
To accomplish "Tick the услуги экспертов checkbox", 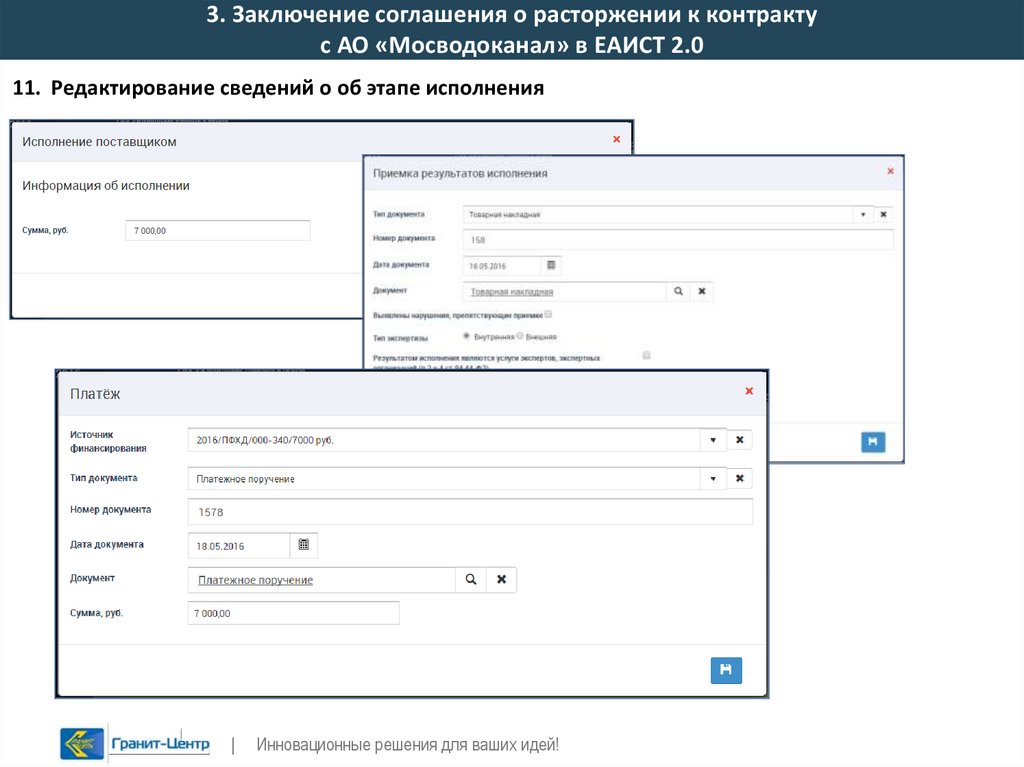I will click(647, 355).
